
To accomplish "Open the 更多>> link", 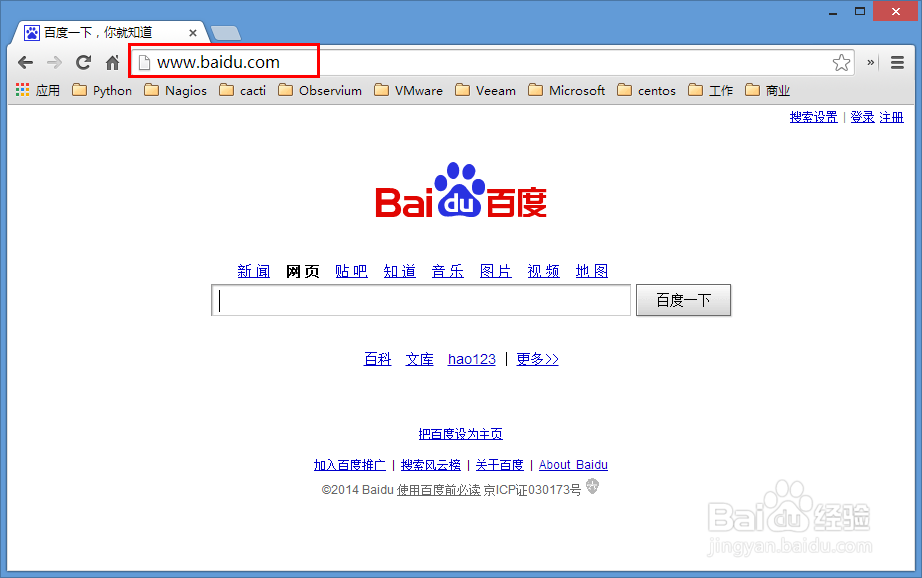I will tap(537, 359).
